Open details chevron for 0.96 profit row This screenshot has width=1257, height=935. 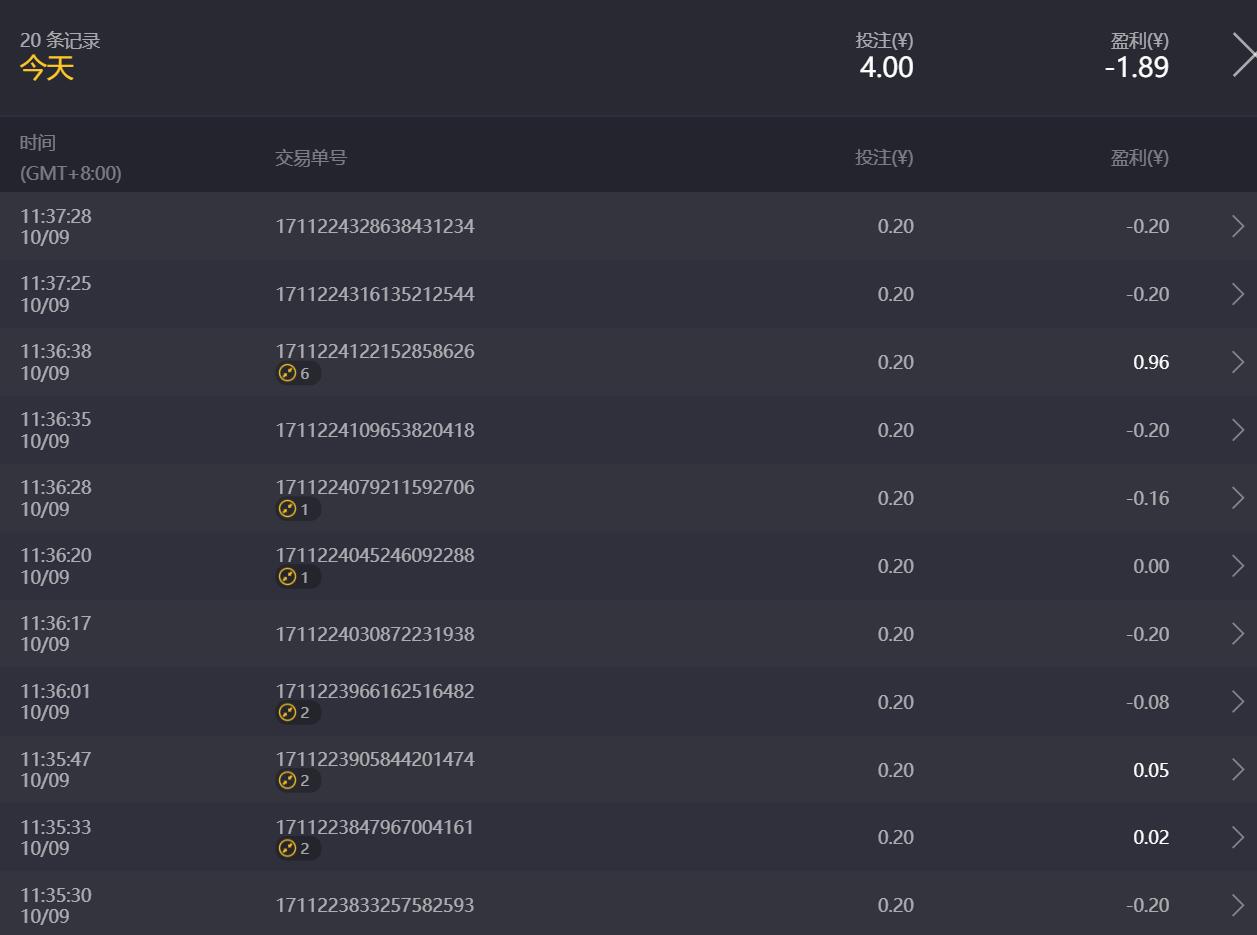(x=1238, y=362)
